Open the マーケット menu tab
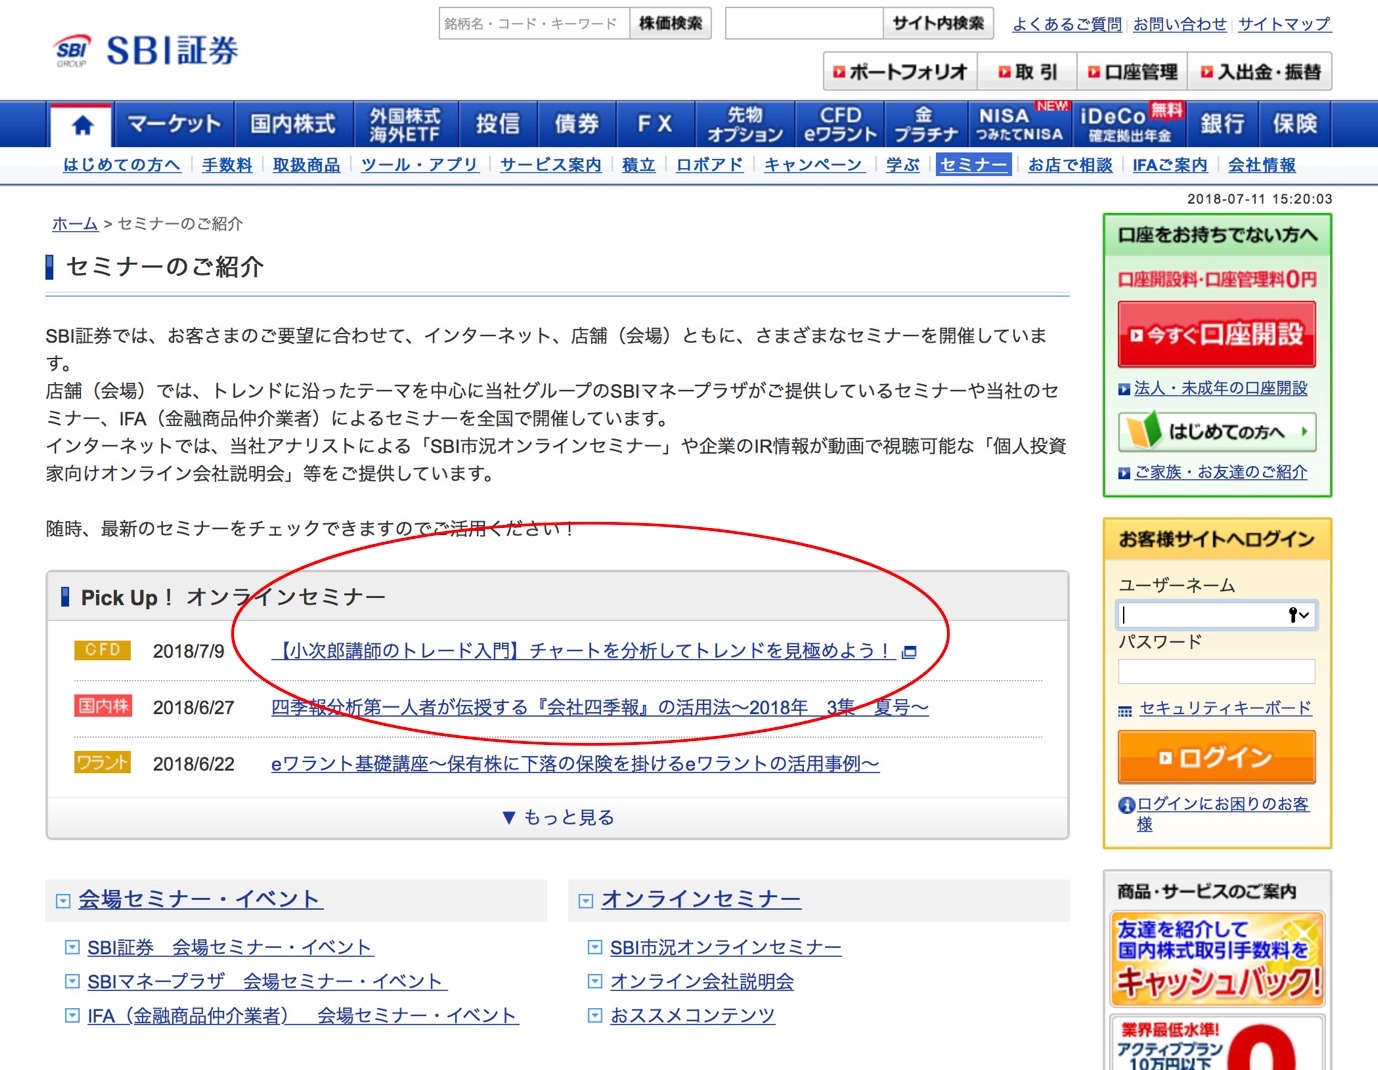The image size is (1378, 1070). coord(174,124)
